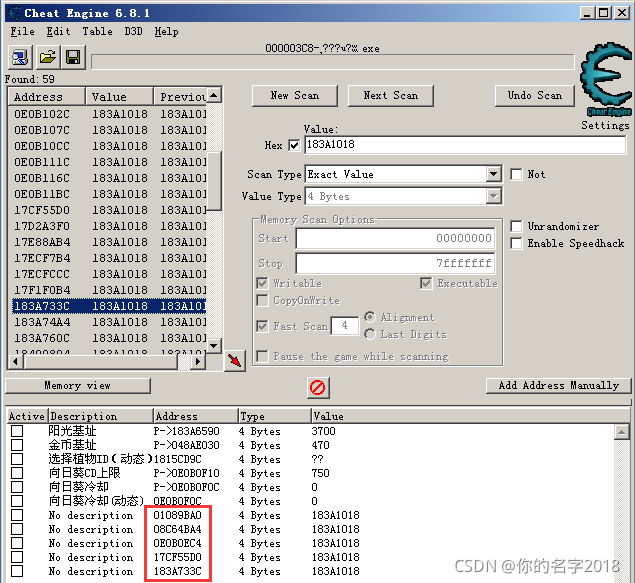Viewport: 635px width, 583px height.
Task: Click results list scroll up arrow
Action: (214, 95)
